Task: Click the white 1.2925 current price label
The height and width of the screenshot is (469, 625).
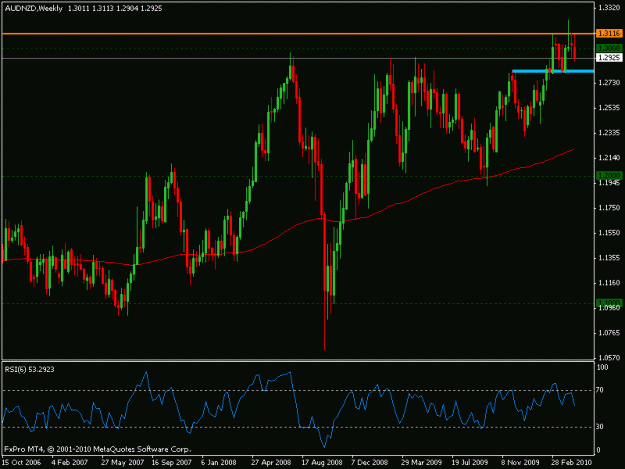Action: click(x=609, y=58)
